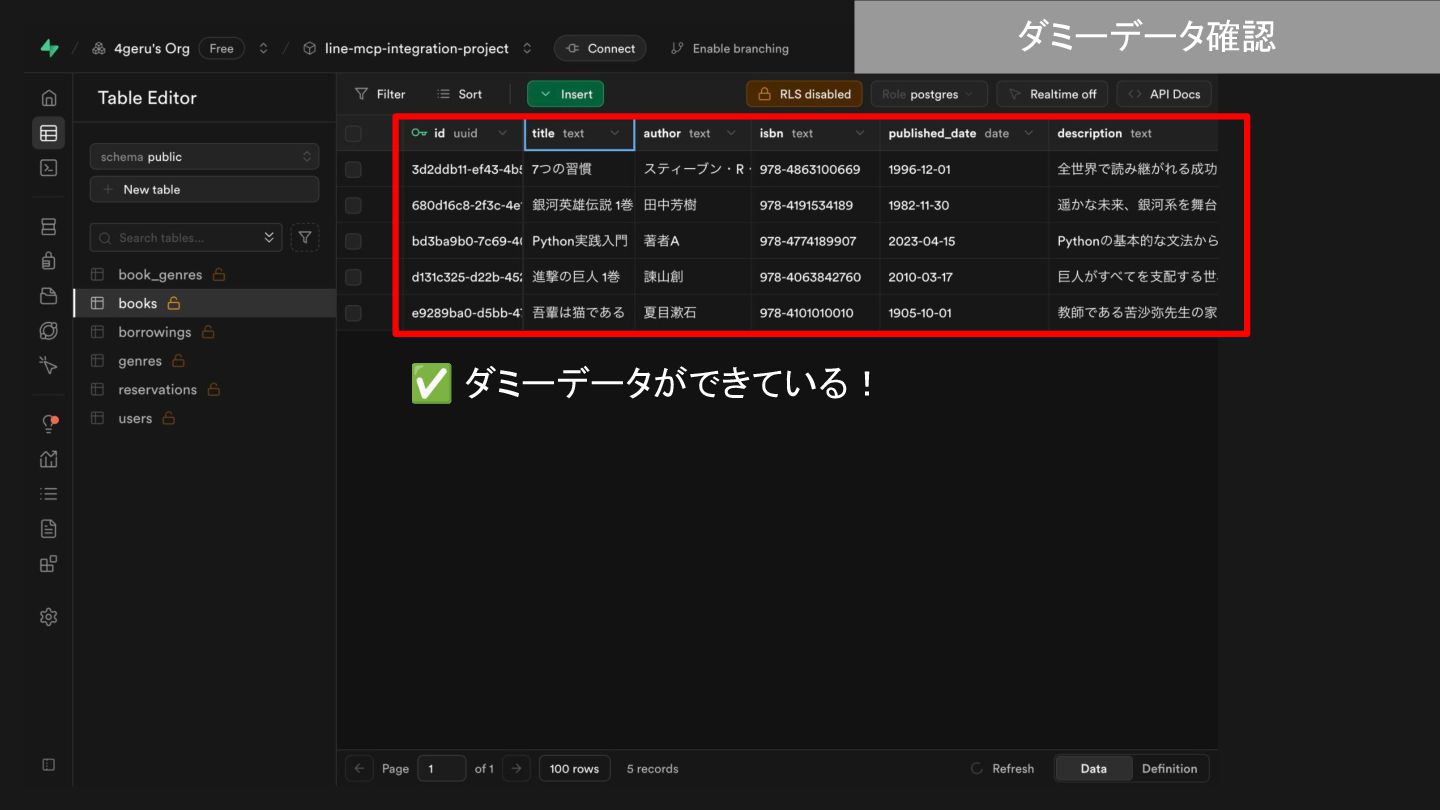Check the row for 吾輩は猫である
The height and width of the screenshot is (810, 1440).
click(353, 313)
